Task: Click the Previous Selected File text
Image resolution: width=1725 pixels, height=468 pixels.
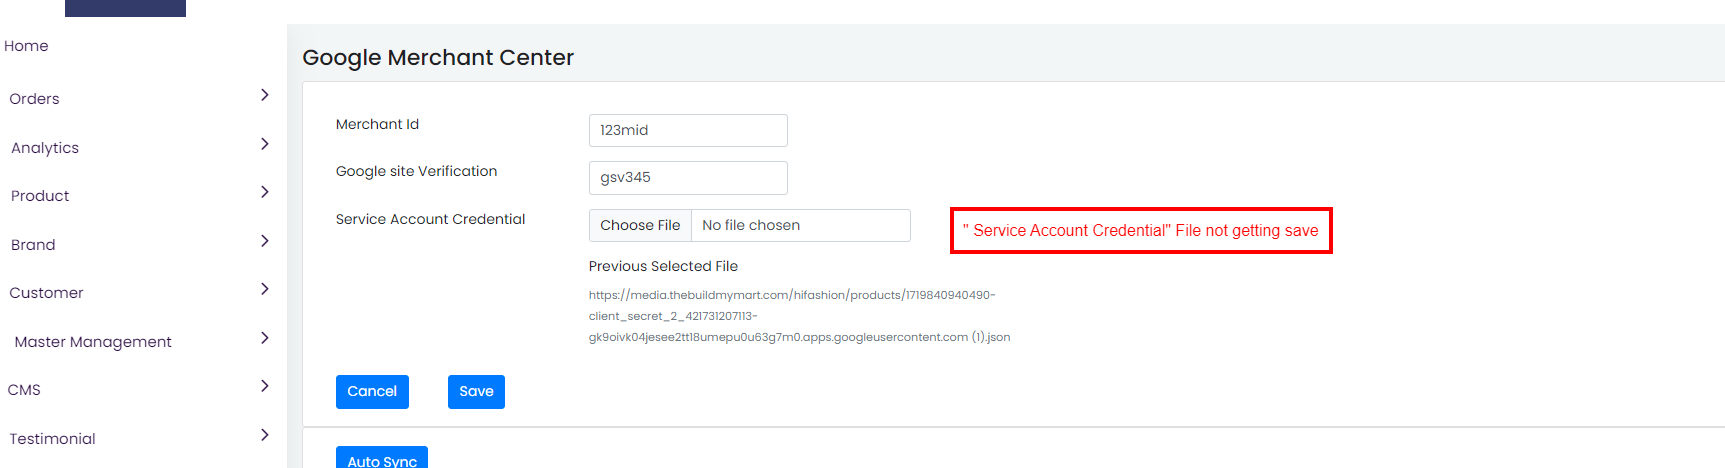Action: click(663, 266)
